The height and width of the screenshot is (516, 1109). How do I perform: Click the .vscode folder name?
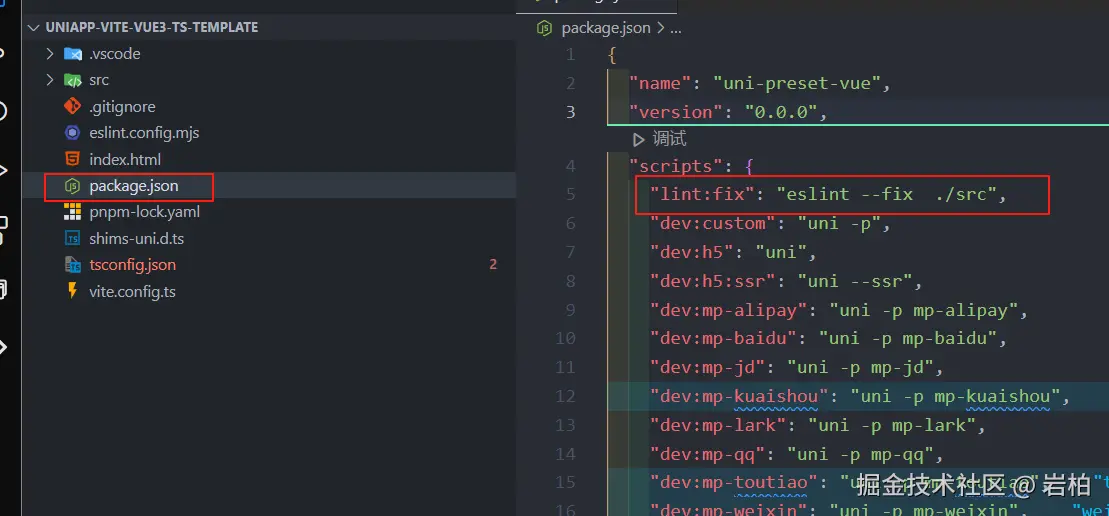(115, 54)
